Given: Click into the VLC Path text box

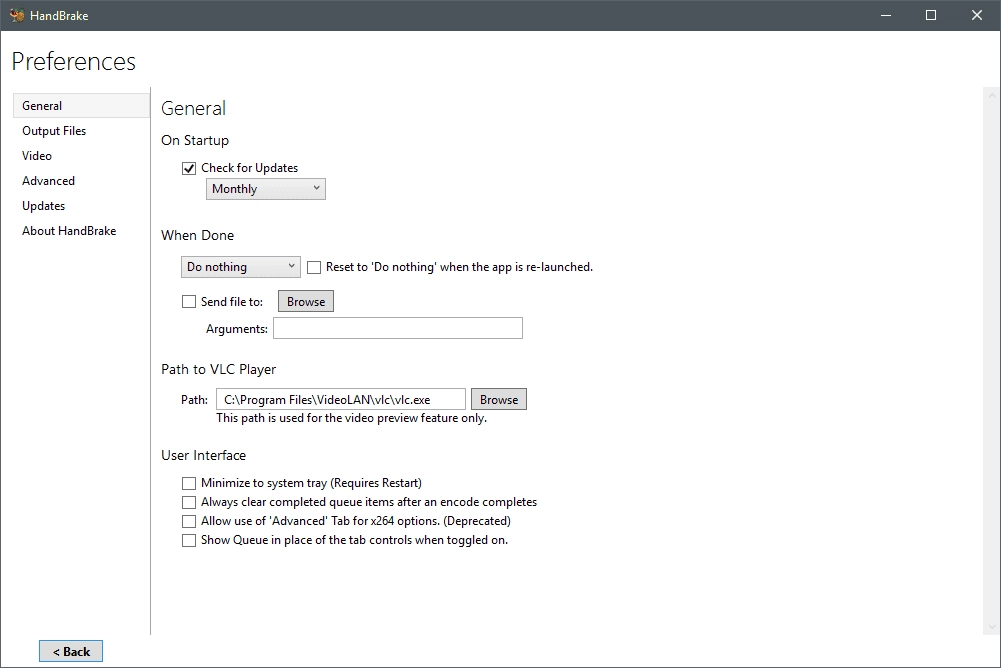Looking at the screenshot, I should [341, 400].
